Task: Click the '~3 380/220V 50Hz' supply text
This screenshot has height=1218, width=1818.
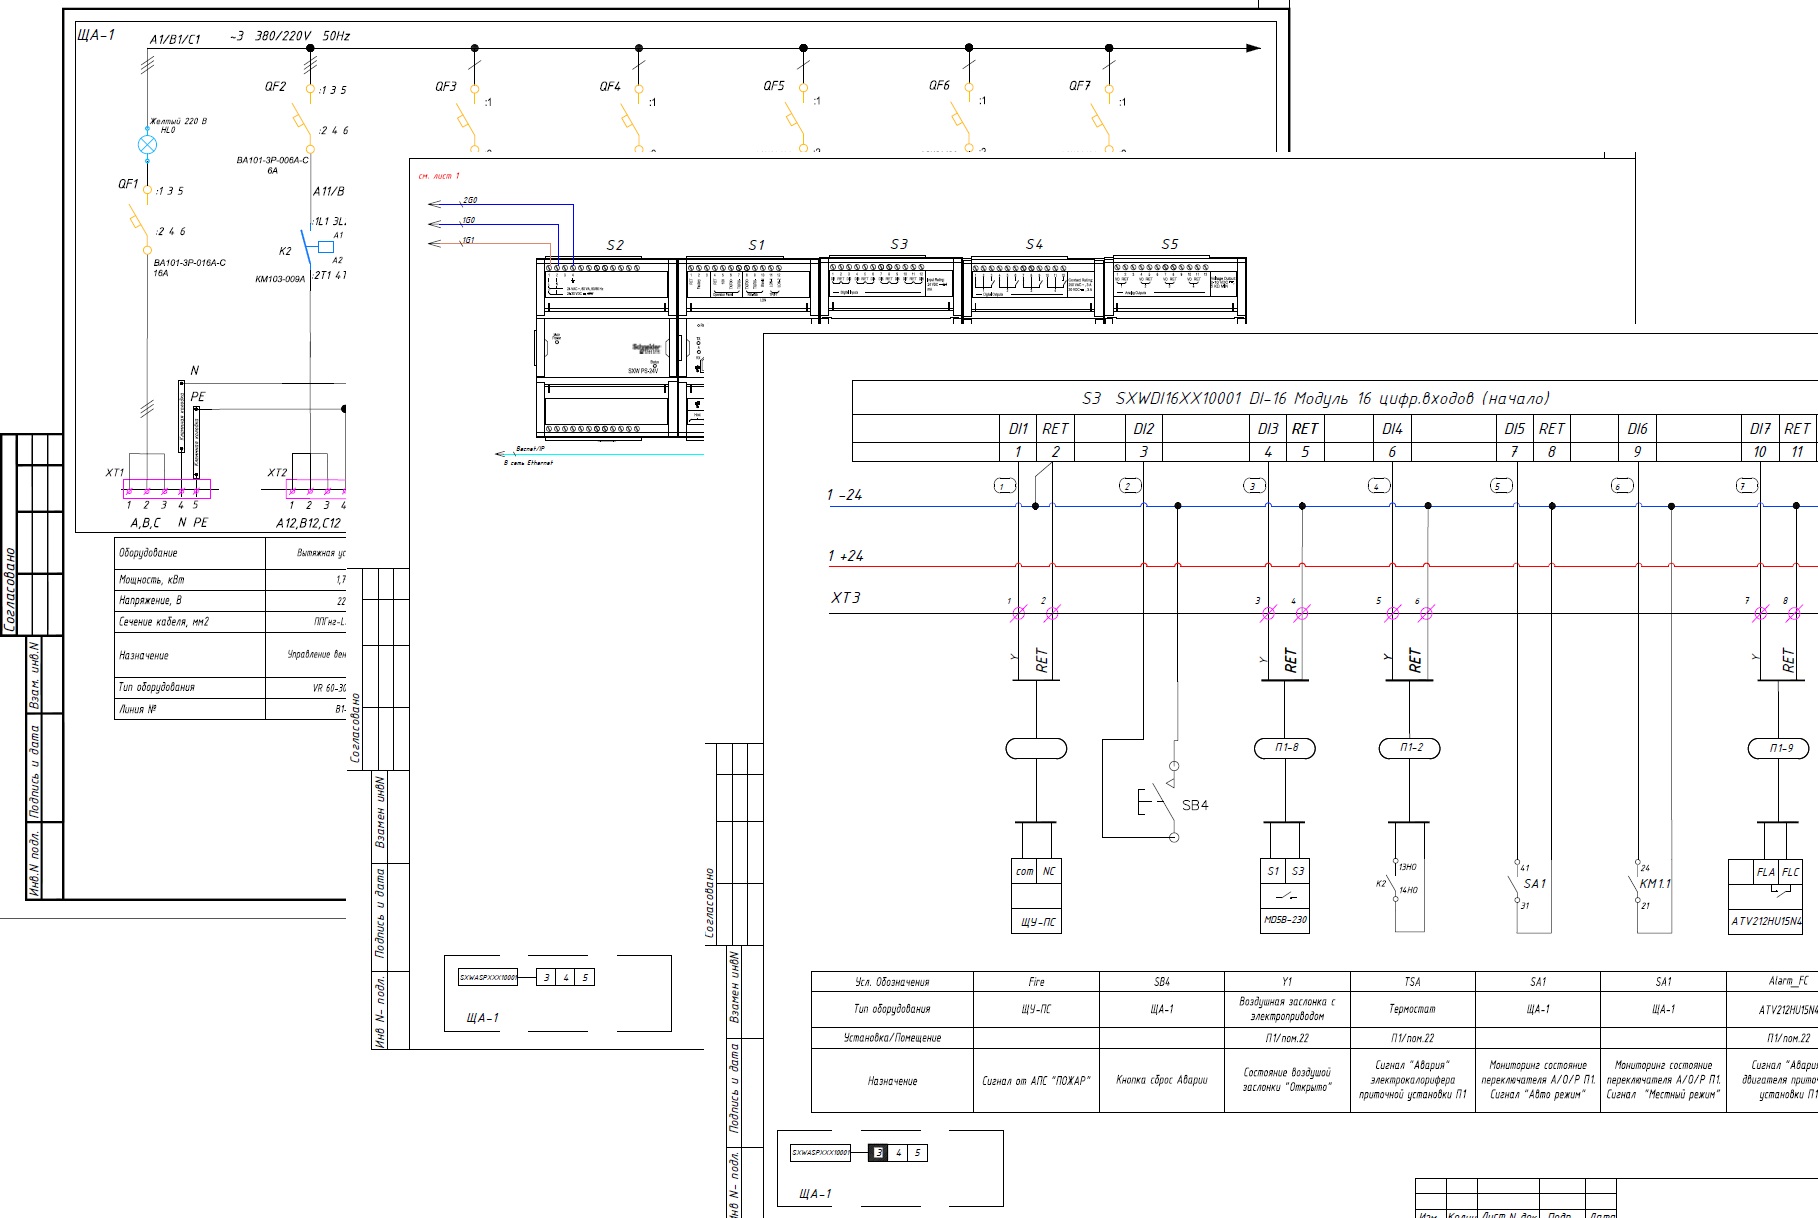Action: pyautogui.click(x=290, y=36)
